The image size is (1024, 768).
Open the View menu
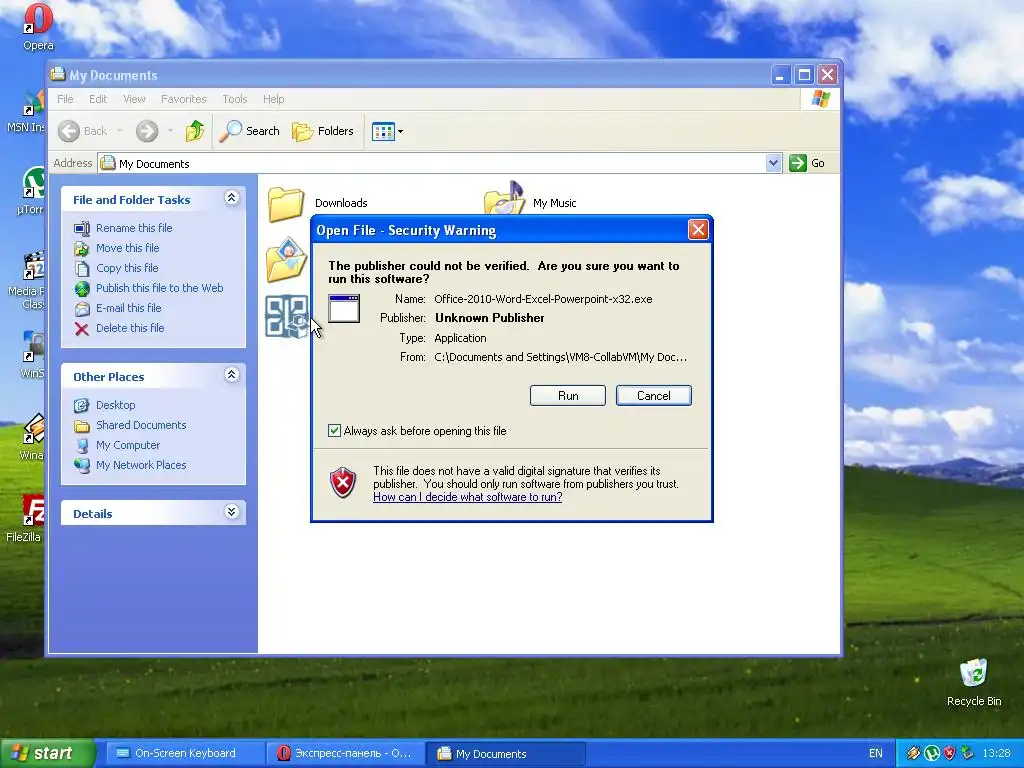coord(135,99)
